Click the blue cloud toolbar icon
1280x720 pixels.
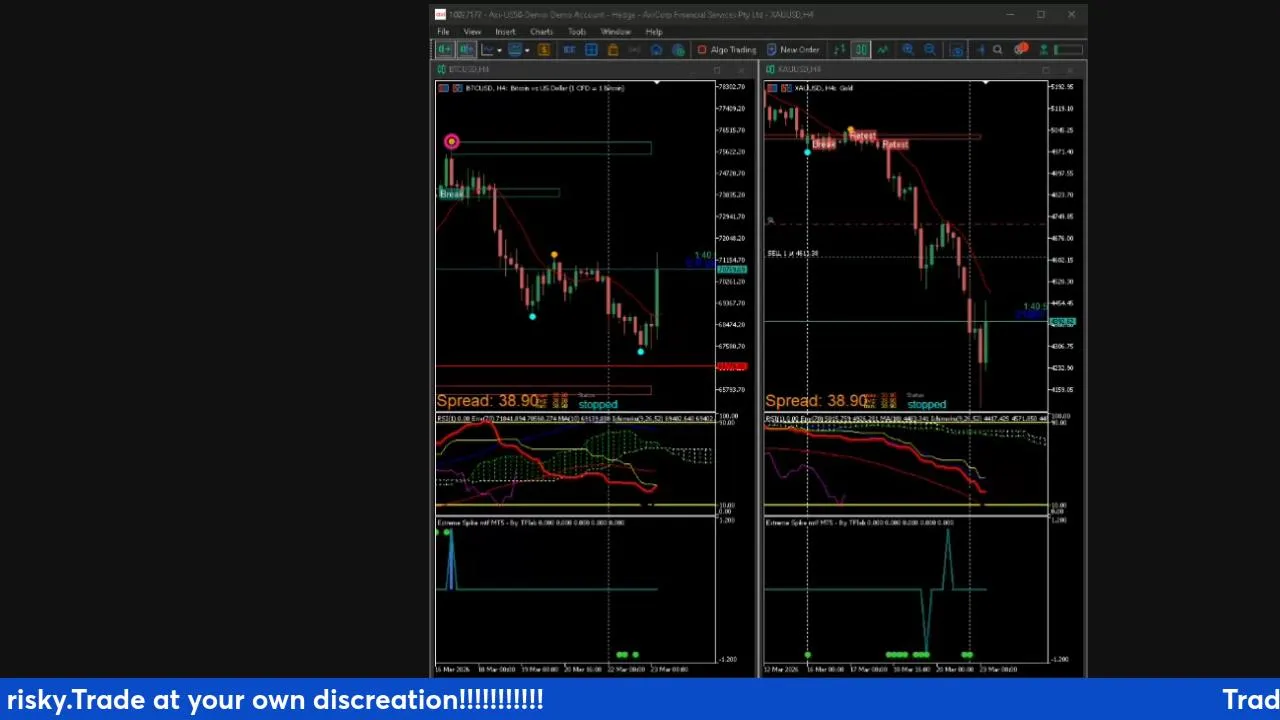pos(656,49)
